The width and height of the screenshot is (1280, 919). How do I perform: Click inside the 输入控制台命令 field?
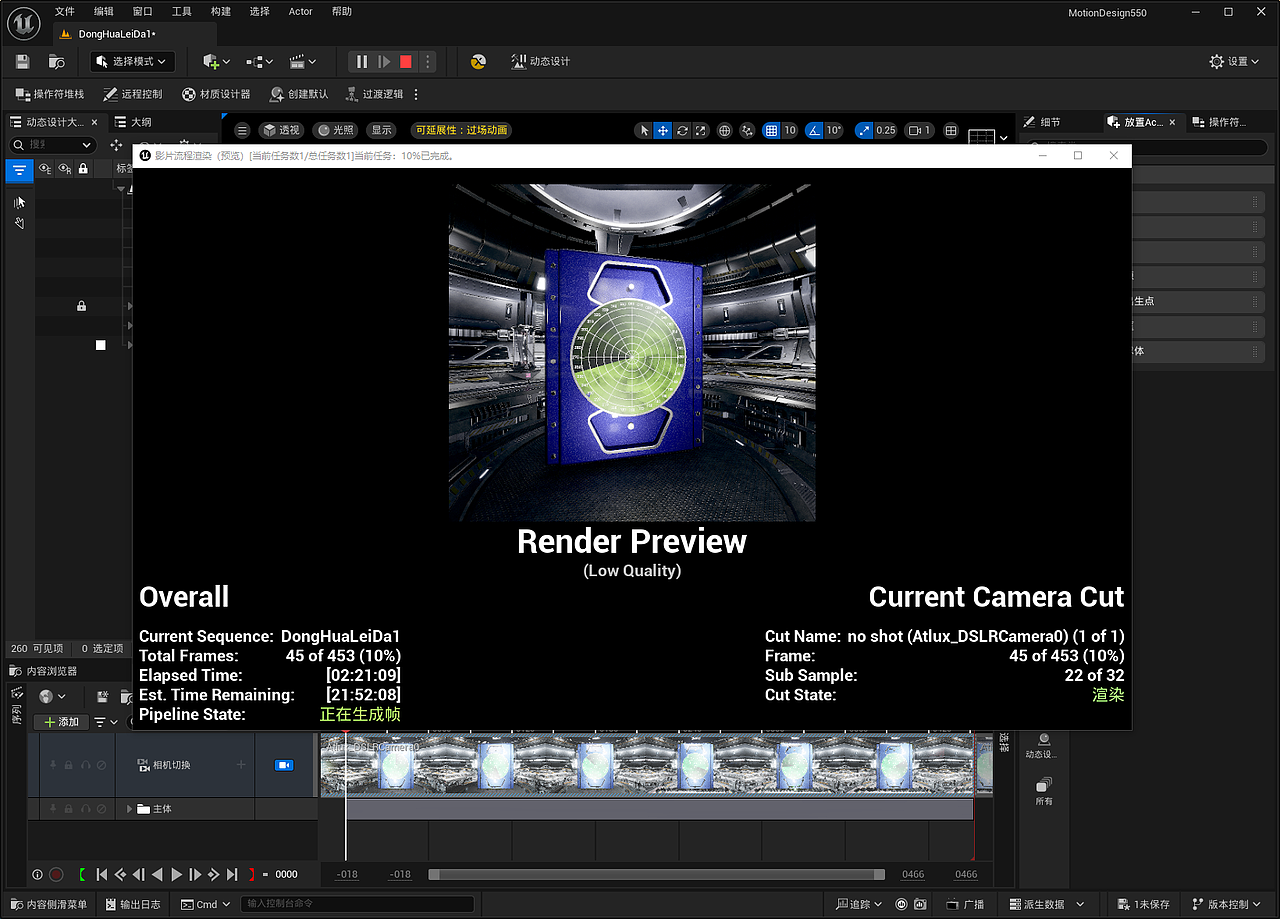click(357, 903)
